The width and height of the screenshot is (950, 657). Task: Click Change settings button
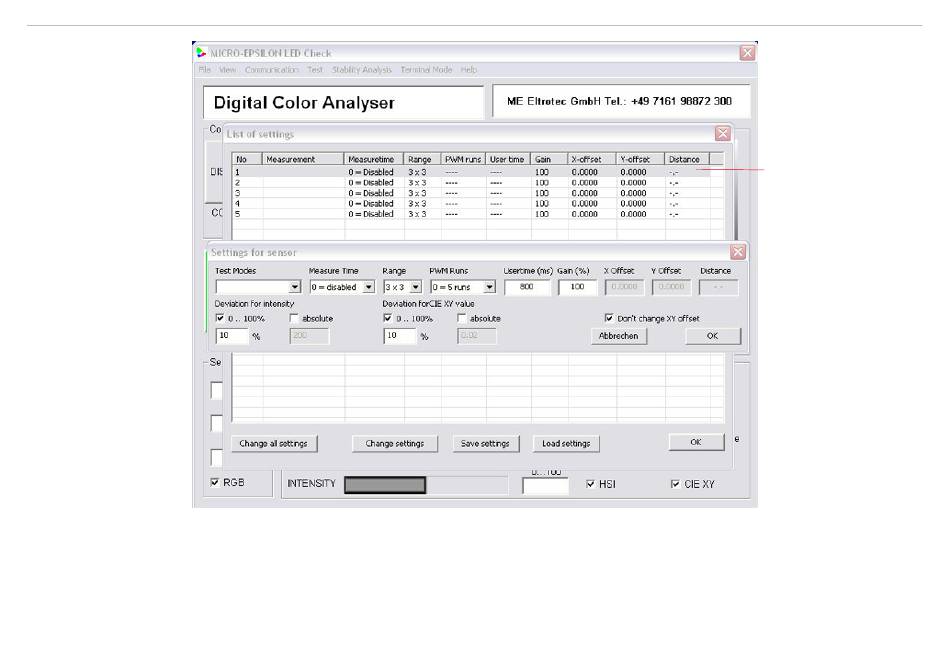[394, 444]
